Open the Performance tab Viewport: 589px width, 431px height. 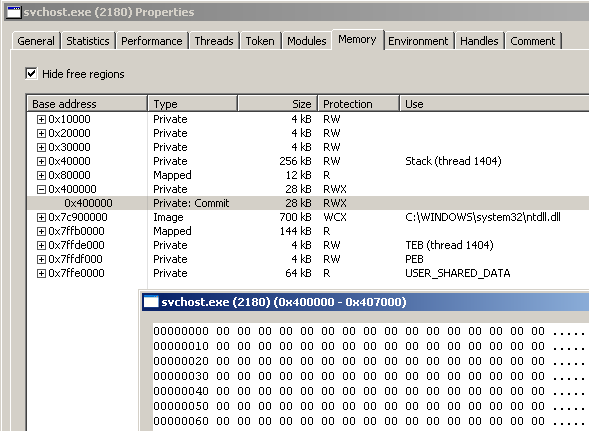point(152,41)
